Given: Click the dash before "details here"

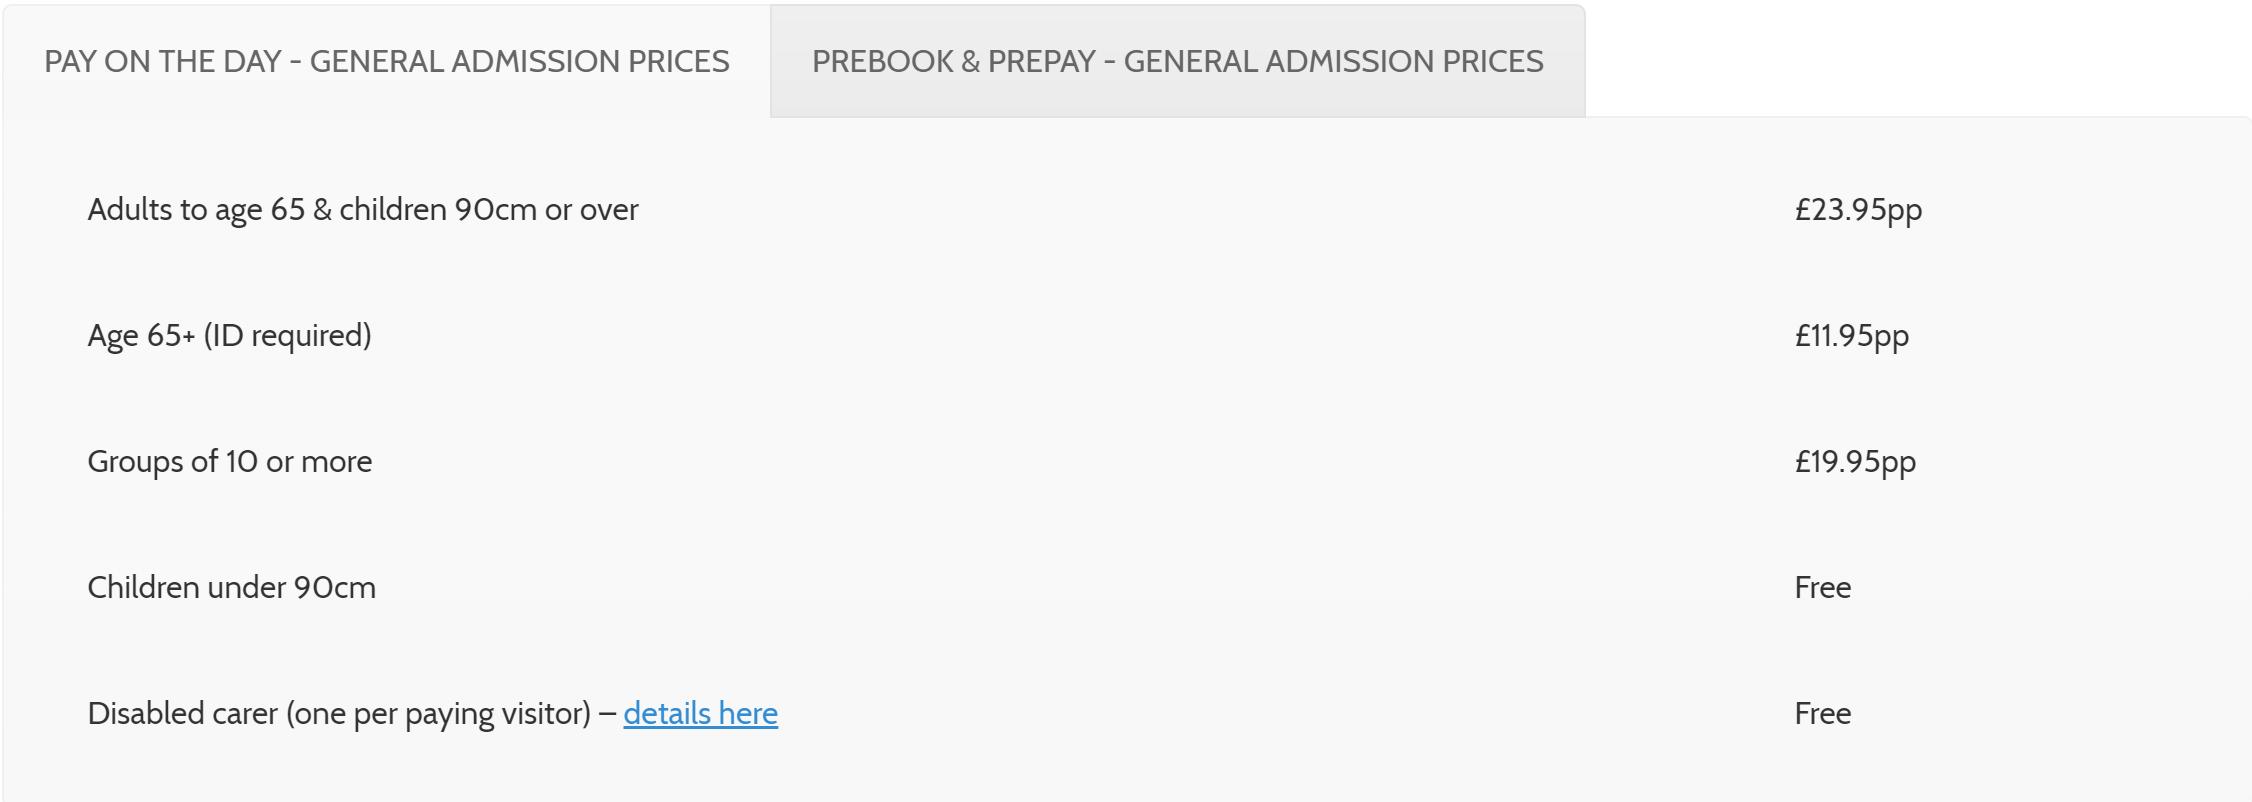Looking at the screenshot, I should pyautogui.click(x=607, y=714).
